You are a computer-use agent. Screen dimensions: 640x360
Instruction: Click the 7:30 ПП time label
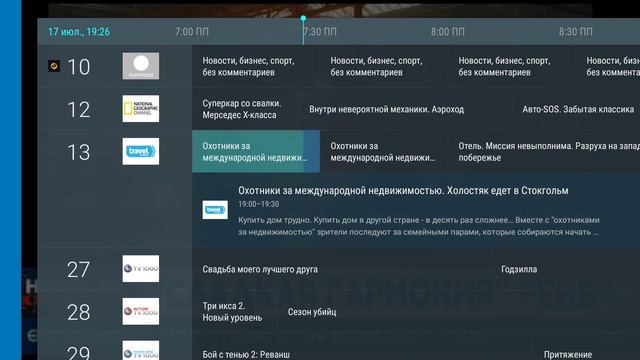[320, 32]
